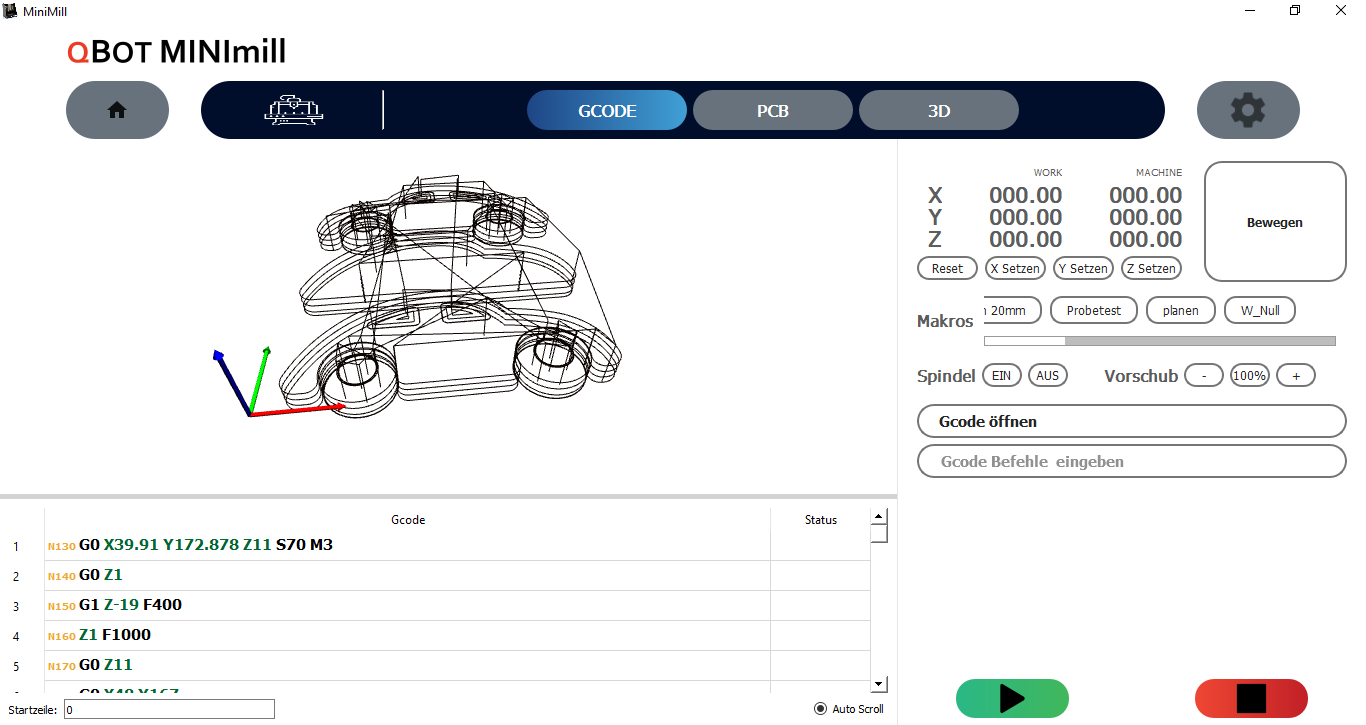Viewport: 1366px width, 725px height.
Task: Click the QBOT MINImill logo
Action: tap(176, 51)
